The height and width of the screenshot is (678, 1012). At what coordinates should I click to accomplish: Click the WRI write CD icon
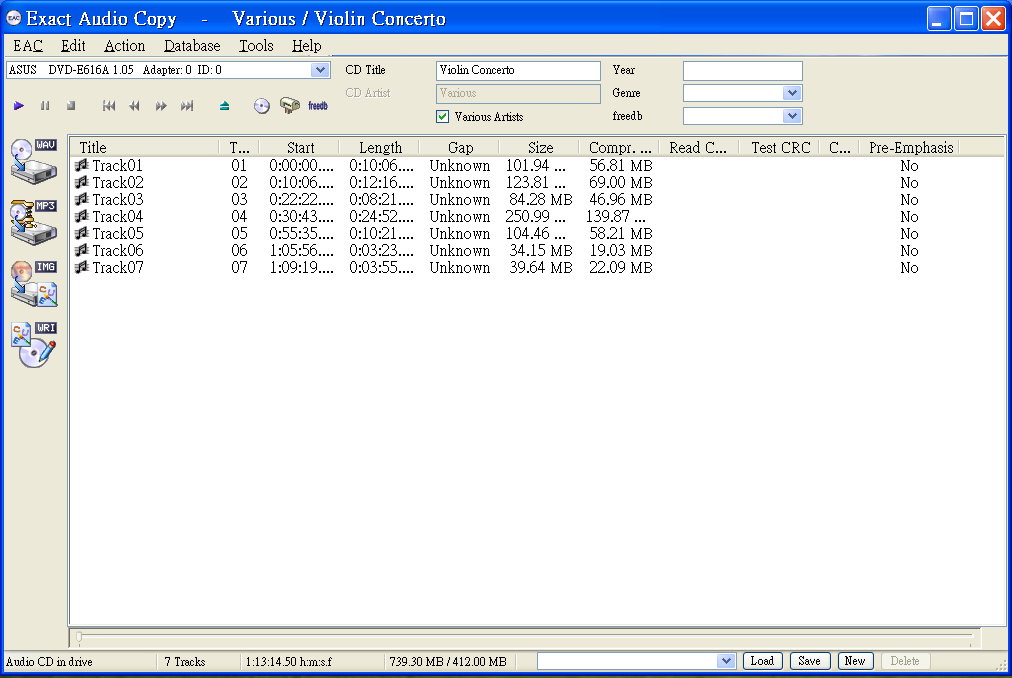click(x=33, y=344)
